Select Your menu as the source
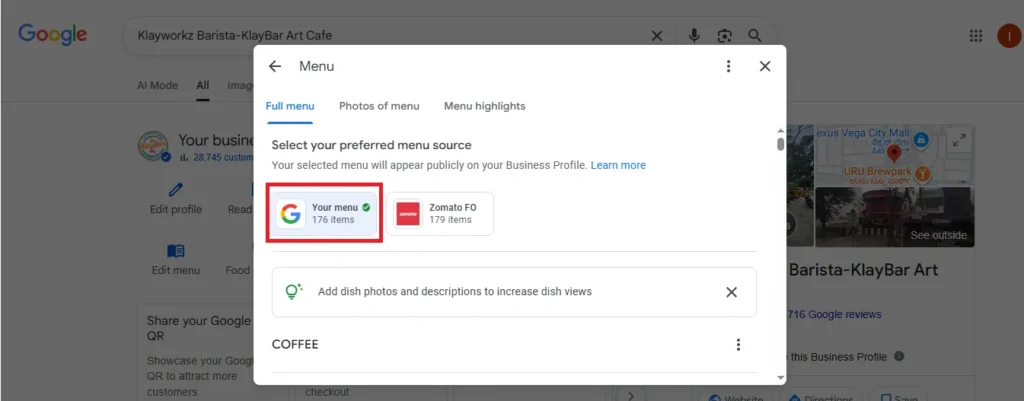This screenshot has height=401, width=1024. [324, 213]
